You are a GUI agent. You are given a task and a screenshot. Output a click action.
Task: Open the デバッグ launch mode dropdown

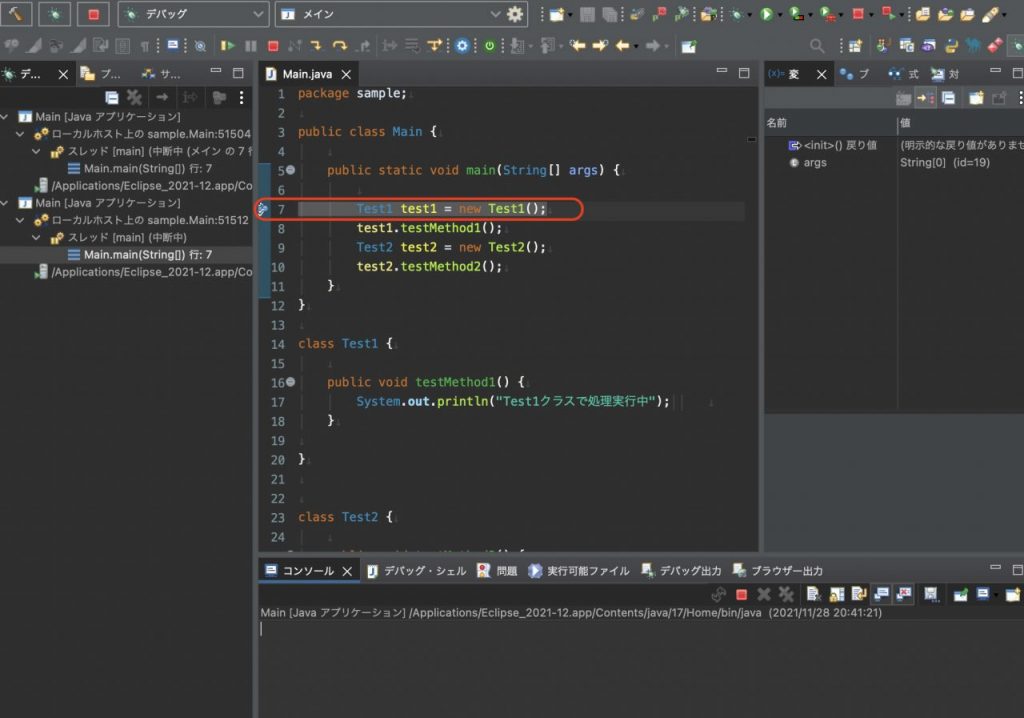(258, 14)
